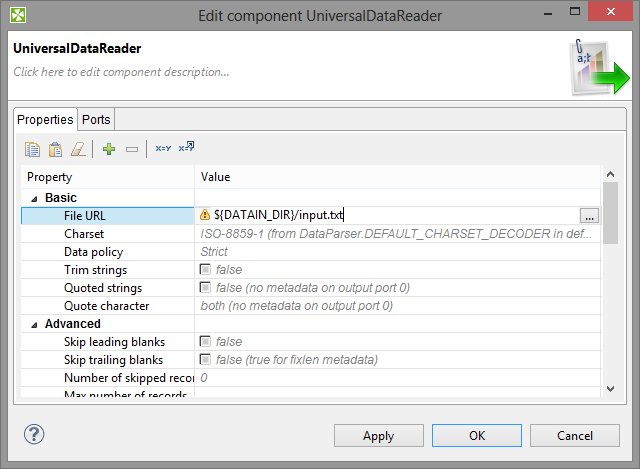Click the Copy icon in properties toolbar

32,149
